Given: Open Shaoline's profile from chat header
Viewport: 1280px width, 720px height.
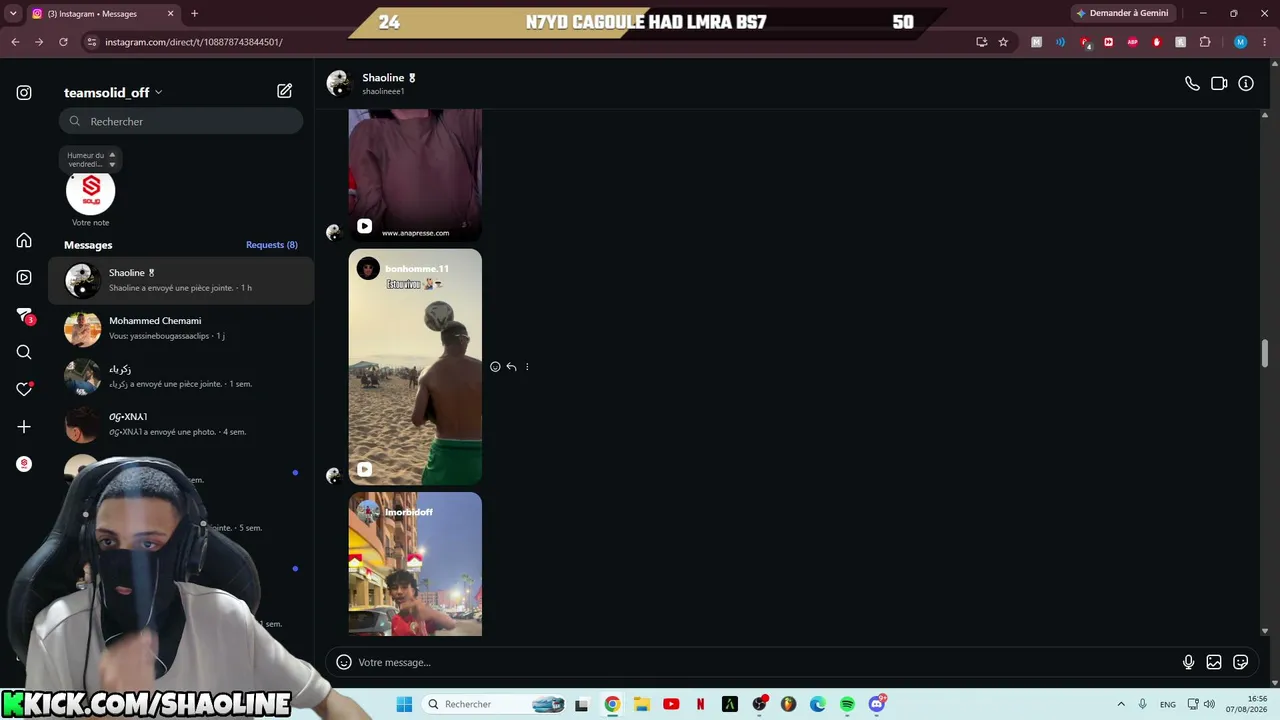Looking at the screenshot, I should (x=371, y=83).
